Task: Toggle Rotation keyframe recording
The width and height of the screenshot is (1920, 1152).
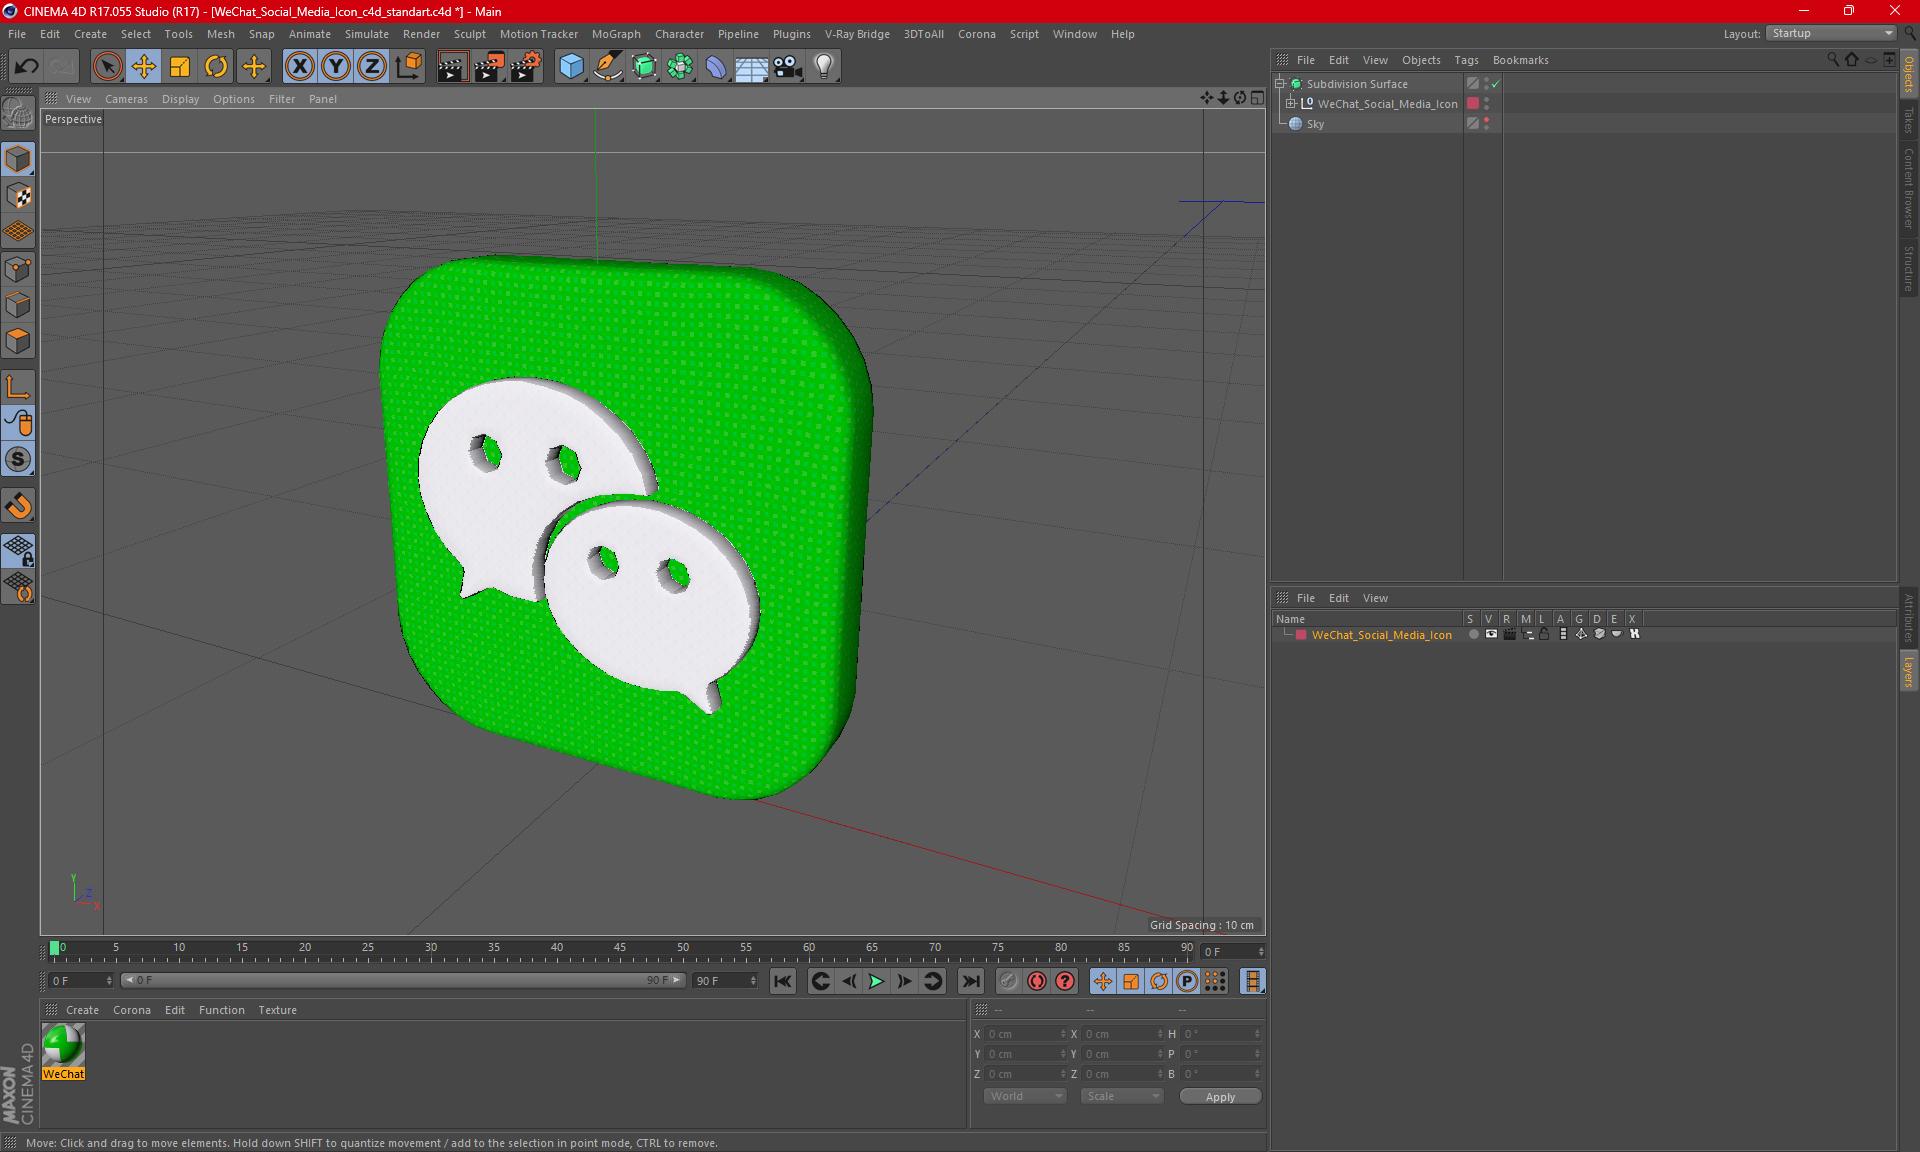Action: 1159,981
